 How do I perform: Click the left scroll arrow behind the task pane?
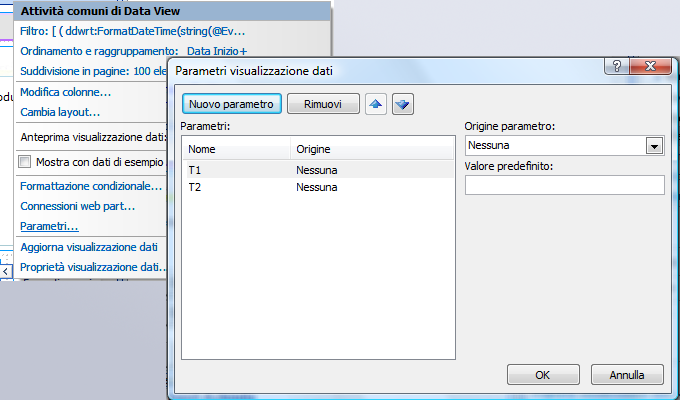click(5, 272)
